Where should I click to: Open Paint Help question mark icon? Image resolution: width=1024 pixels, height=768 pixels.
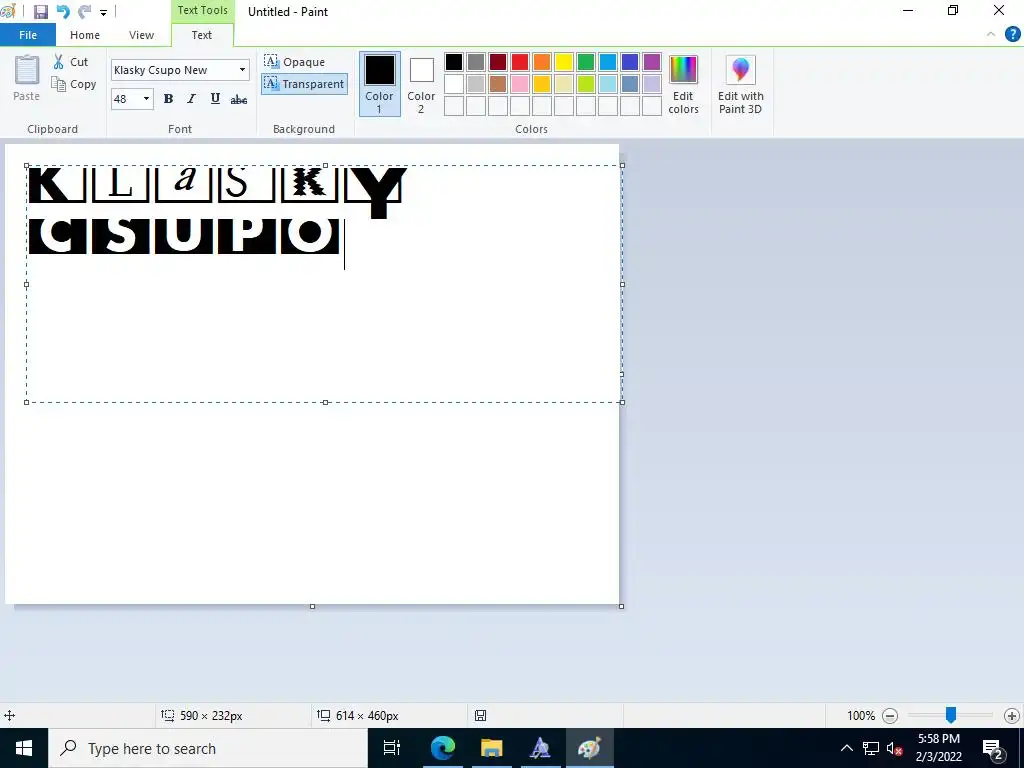[1012, 35]
